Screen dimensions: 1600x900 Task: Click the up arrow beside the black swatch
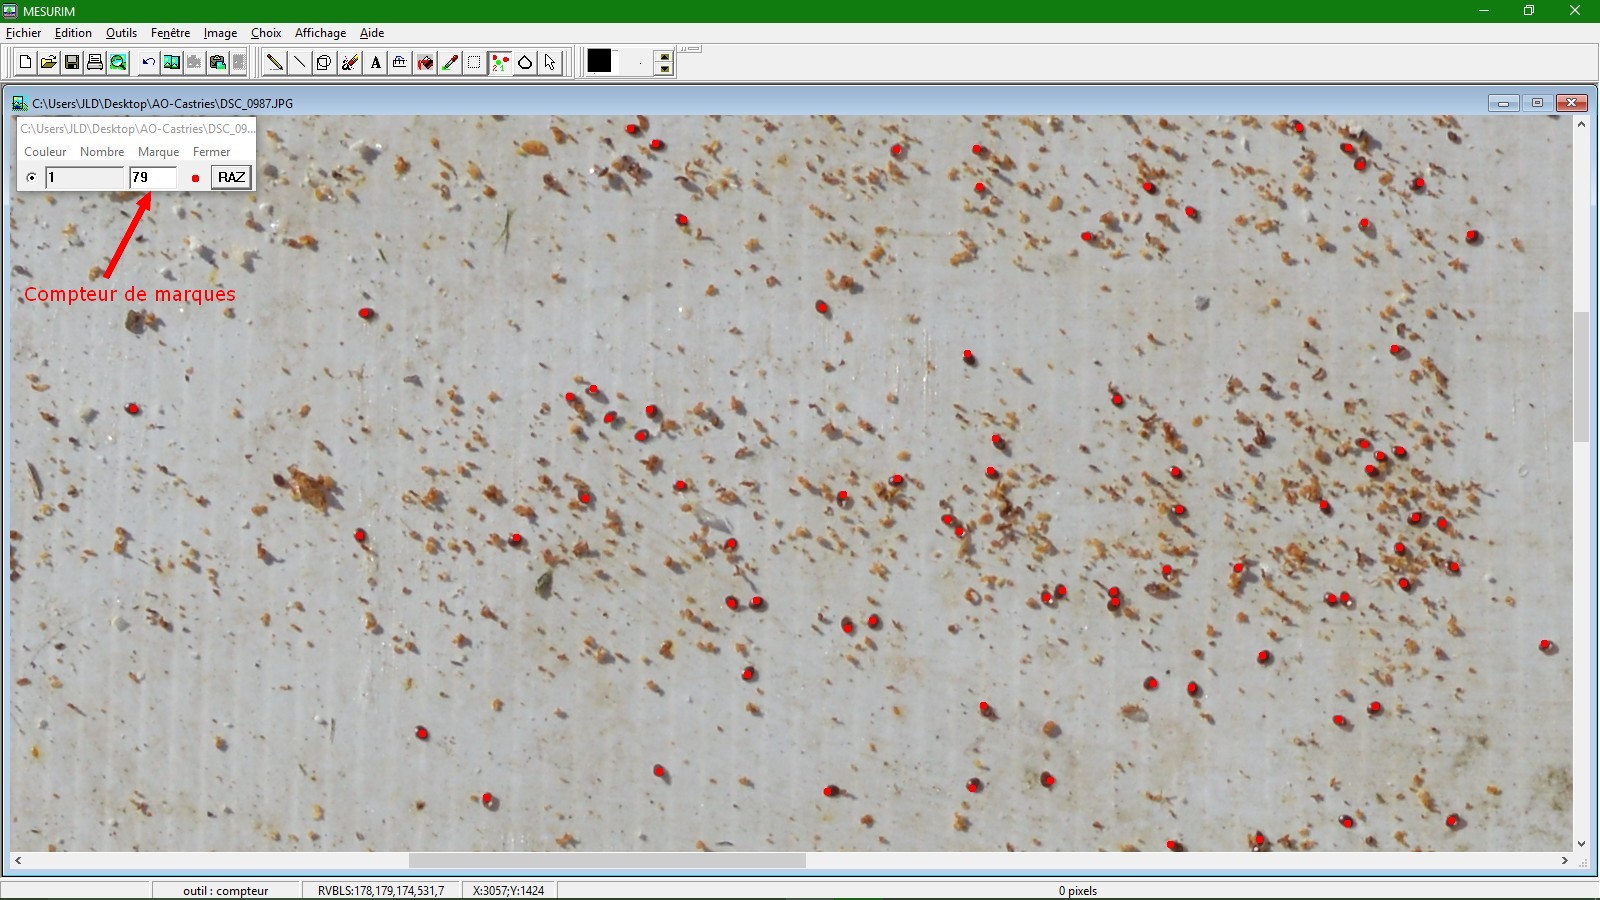click(x=664, y=57)
